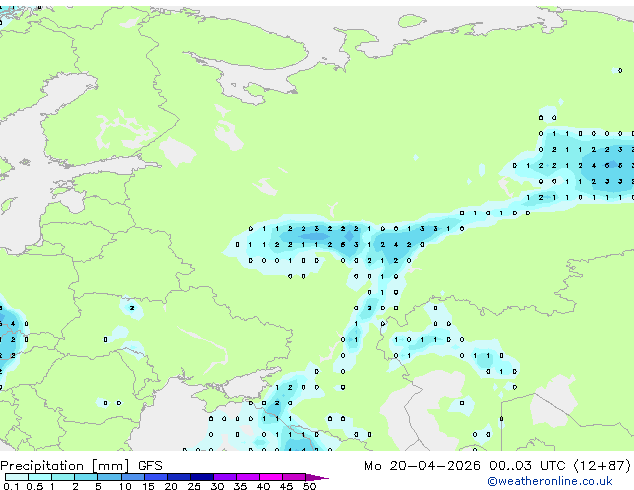Pick the legend swatch between 15 and 20
This screenshot has height=490, width=634.
click(x=156, y=477)
